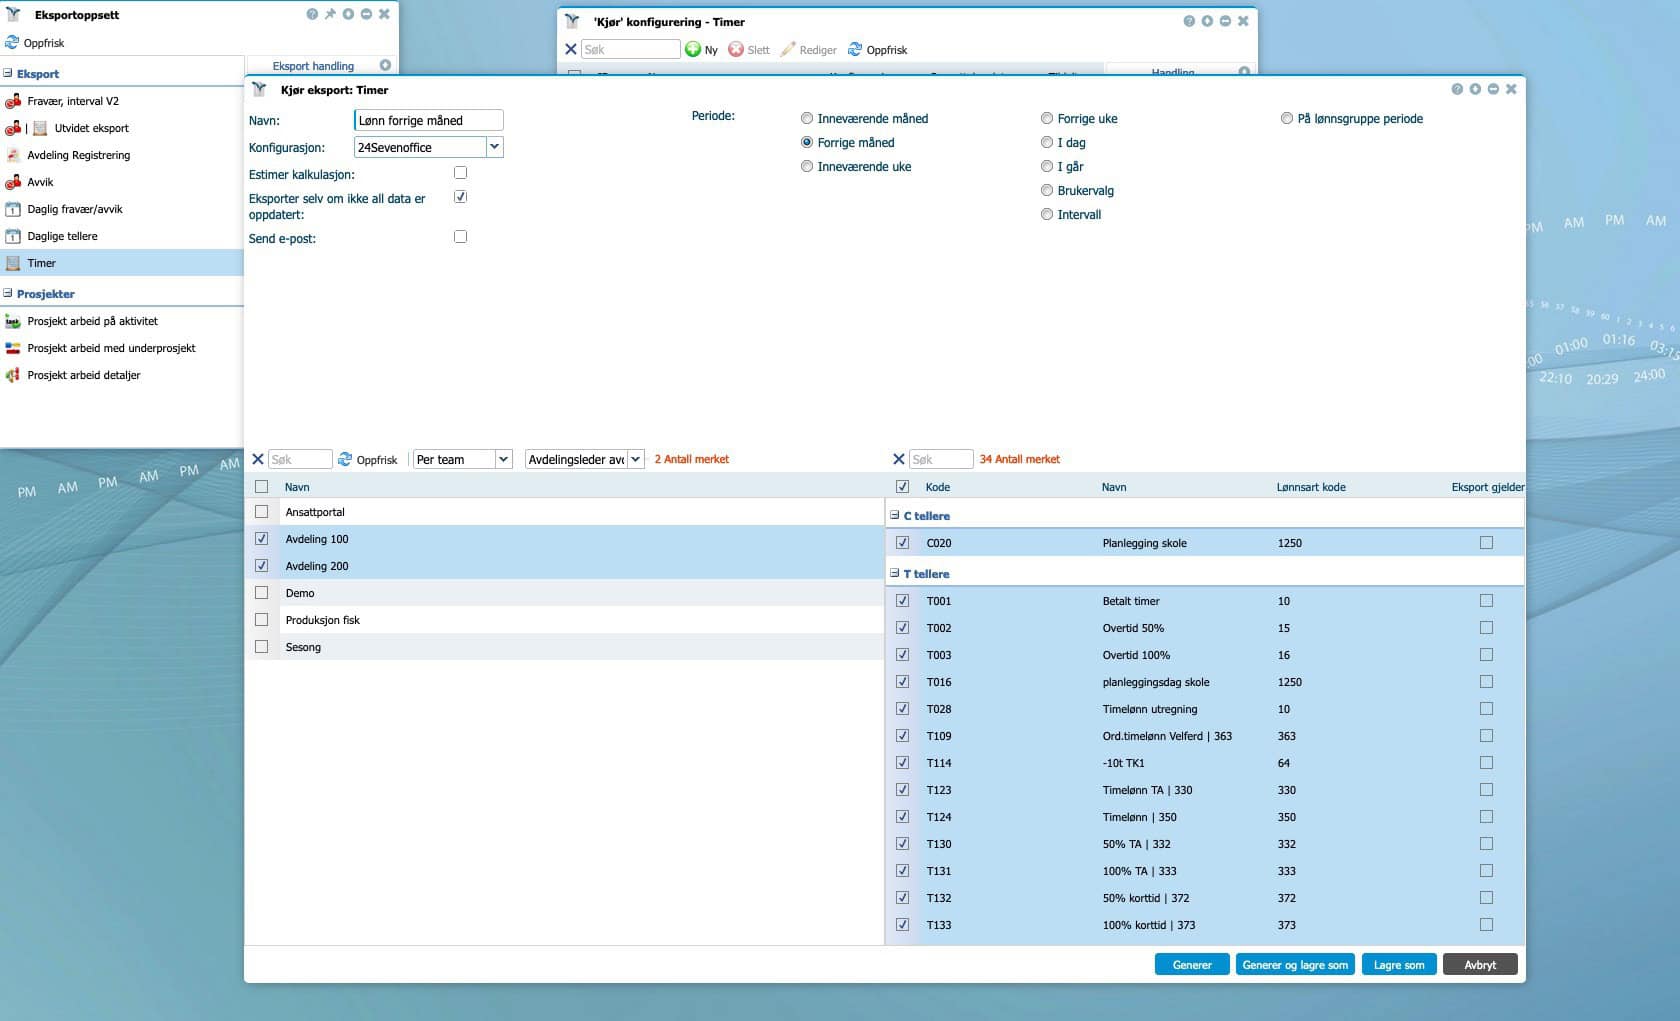Open Konfigurasjon dropdown
This screenshot has width=1680, height=1021.
coord(494,147)
